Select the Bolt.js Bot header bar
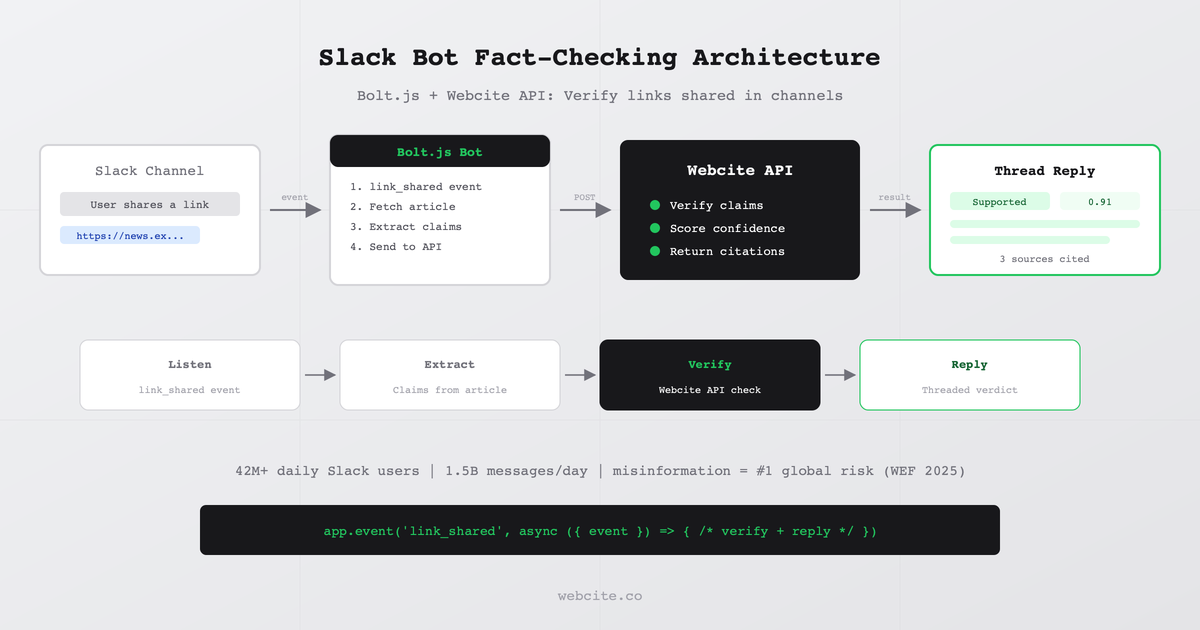1200x630 pixels. point(440,151)
